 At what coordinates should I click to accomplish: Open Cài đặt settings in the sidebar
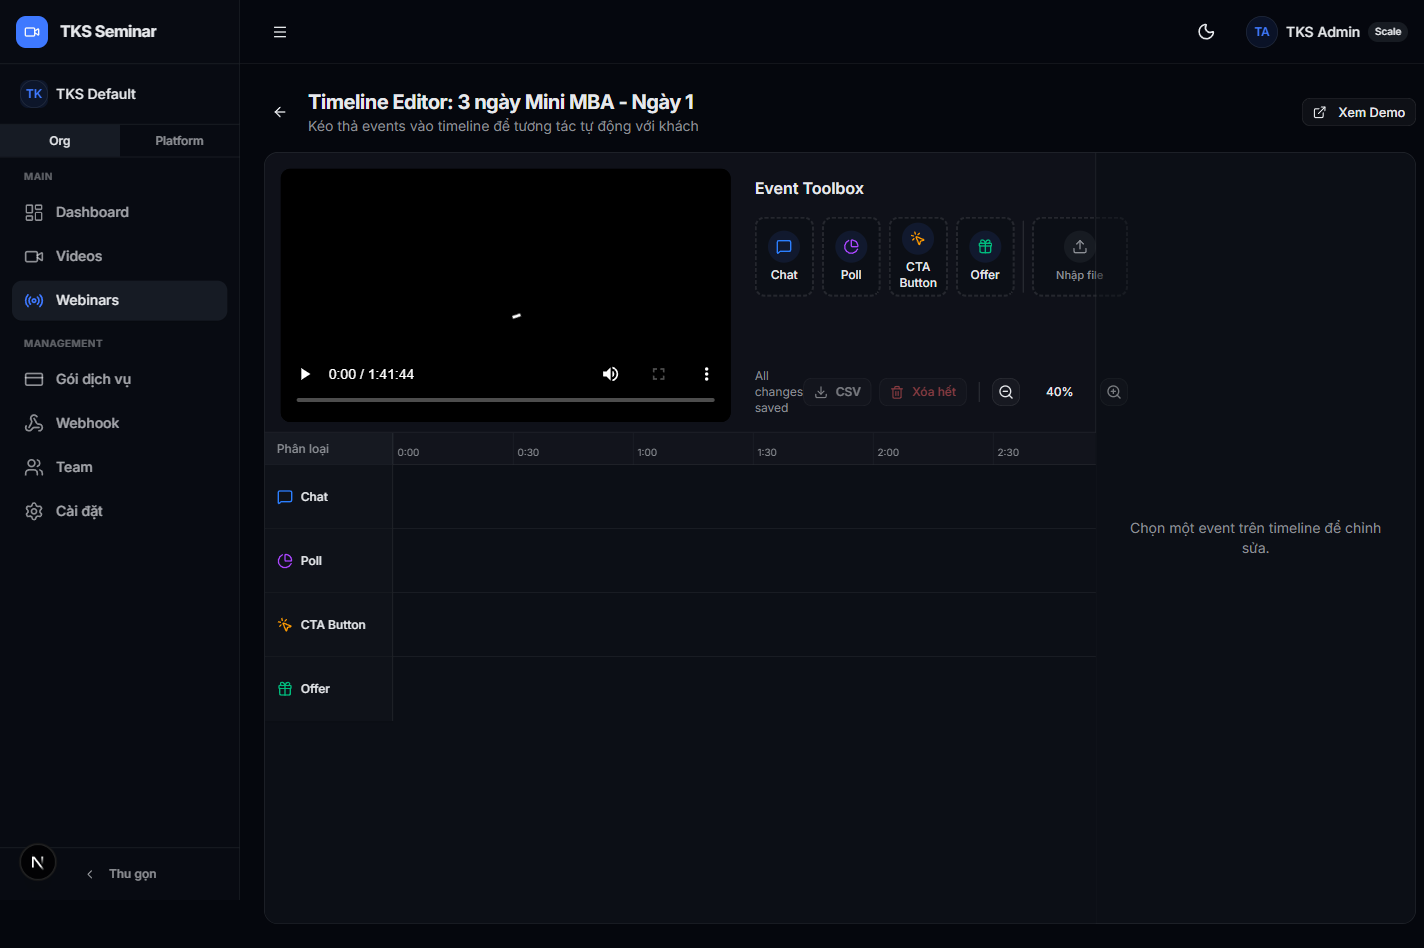[120, 511]
